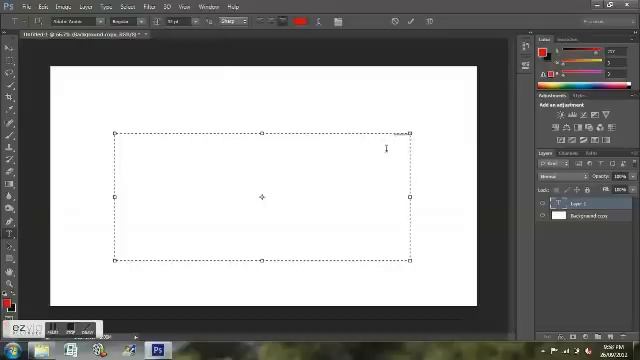Select the Horizontal Type tool
Viewport: 640px width, 360px height.
9,234
